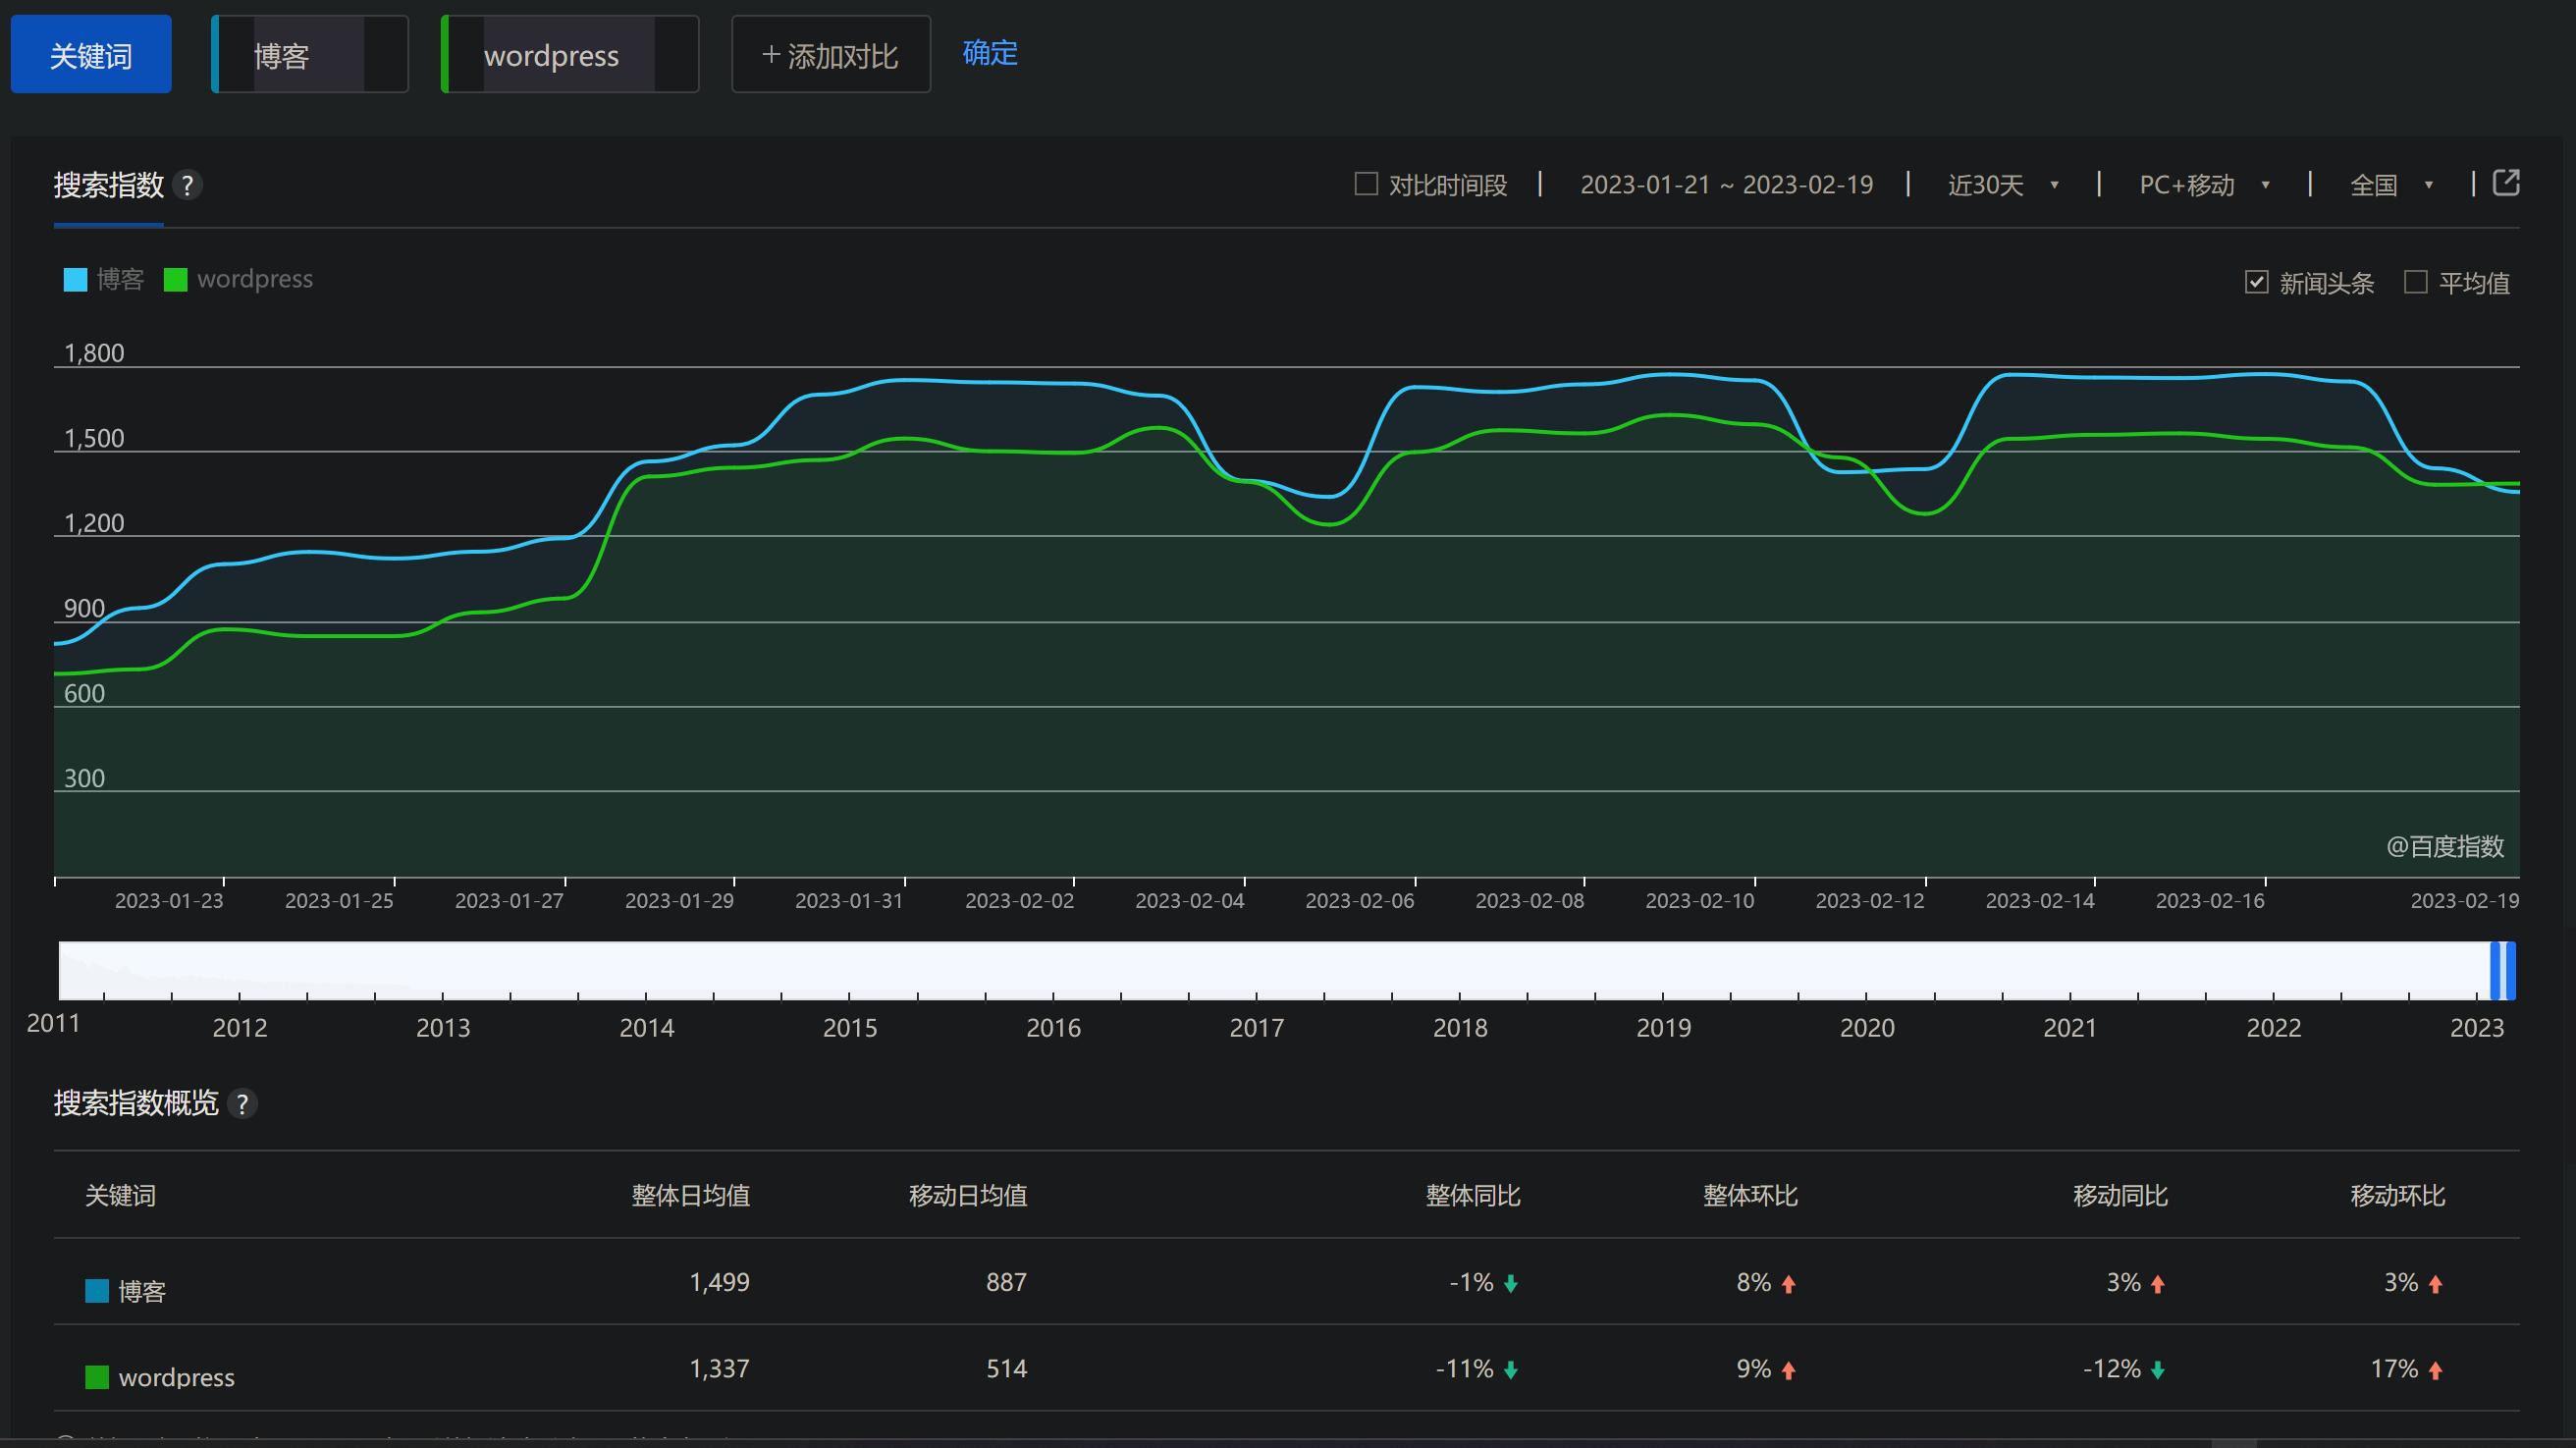
Task: Click the 514 mobile average value
Action: click(x=1006, y=1368)
